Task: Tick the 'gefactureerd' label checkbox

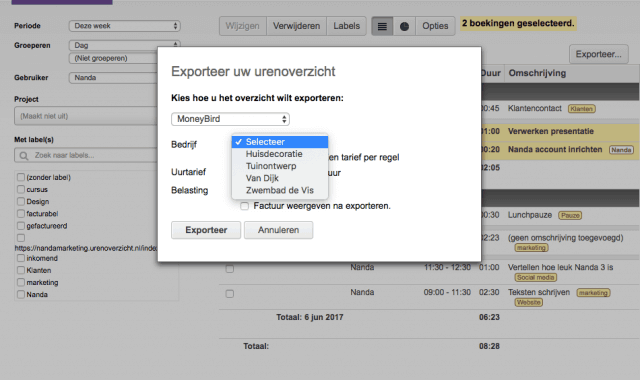Action: point(21,226)
